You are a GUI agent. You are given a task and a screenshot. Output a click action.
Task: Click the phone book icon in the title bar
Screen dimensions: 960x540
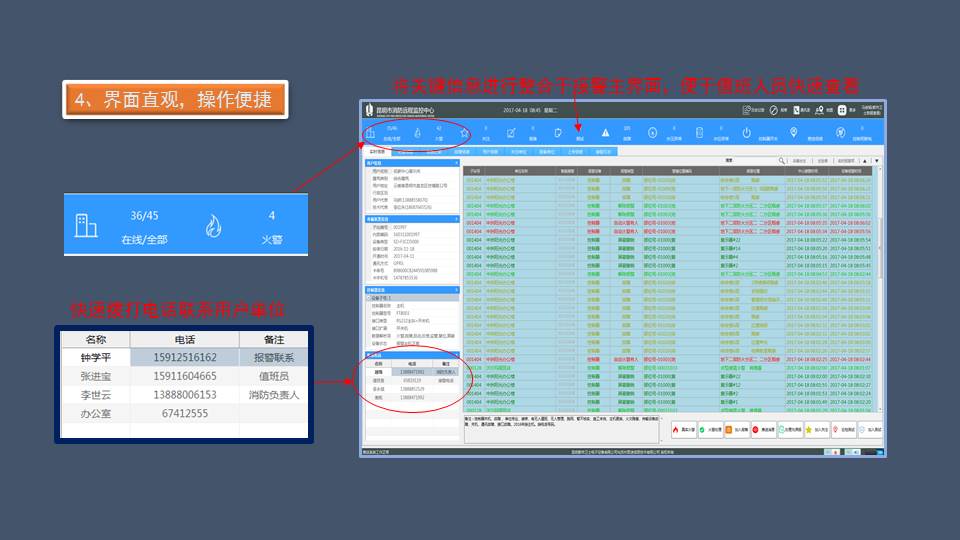coord(797,110)
